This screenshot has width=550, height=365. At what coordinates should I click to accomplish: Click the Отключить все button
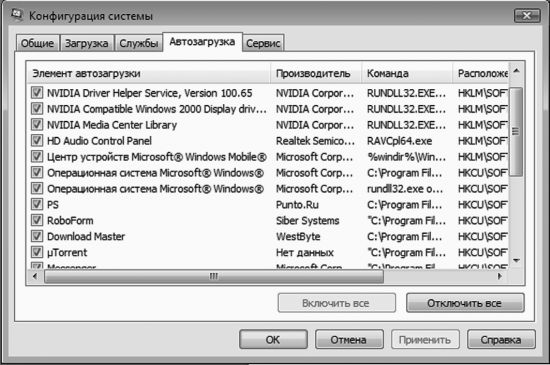(465, 303)
